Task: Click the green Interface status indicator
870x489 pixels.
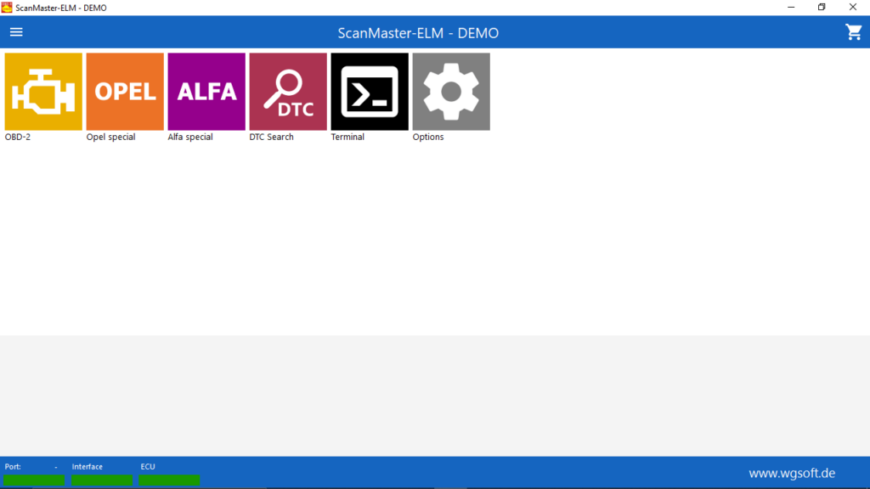Action: coord(102,480)
